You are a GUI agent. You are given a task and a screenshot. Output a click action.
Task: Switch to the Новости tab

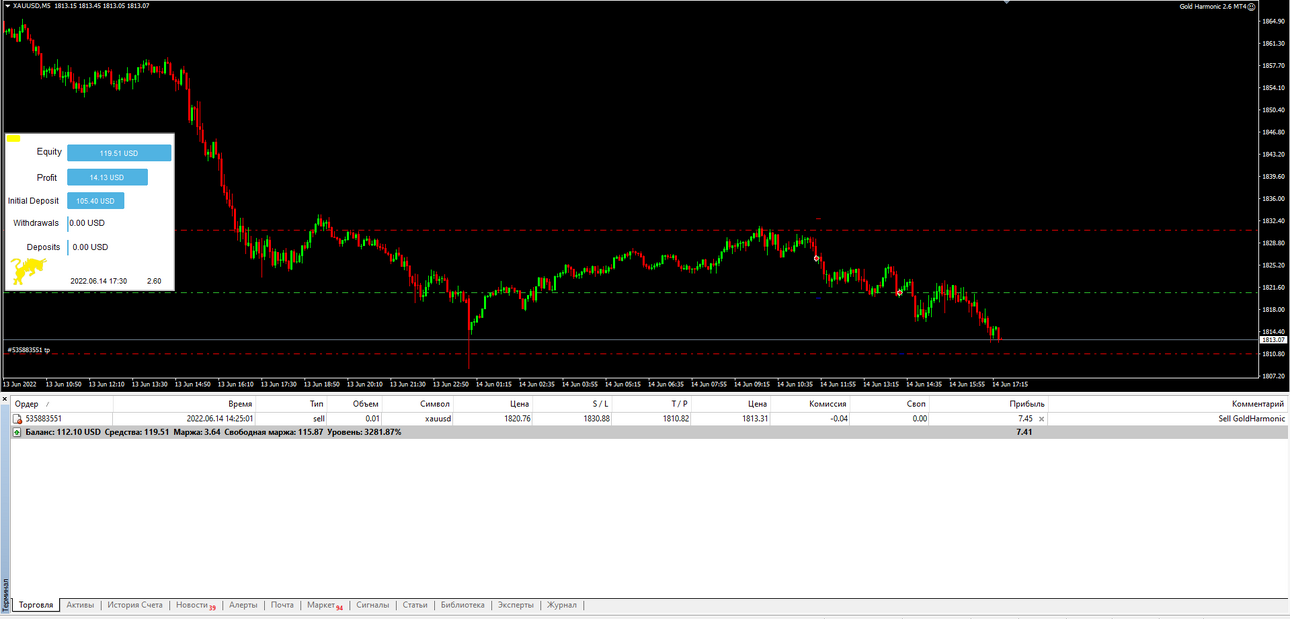tap(194, 605)
